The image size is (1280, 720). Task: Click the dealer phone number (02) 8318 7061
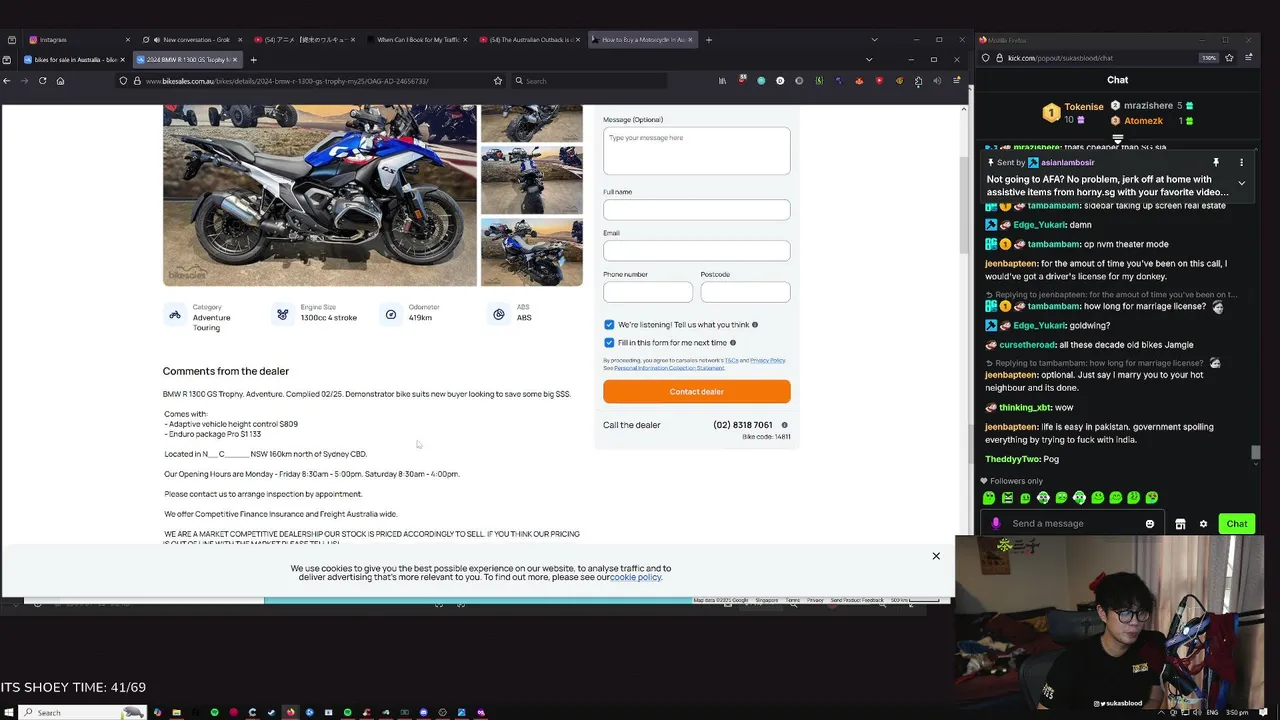coord(743,425)
